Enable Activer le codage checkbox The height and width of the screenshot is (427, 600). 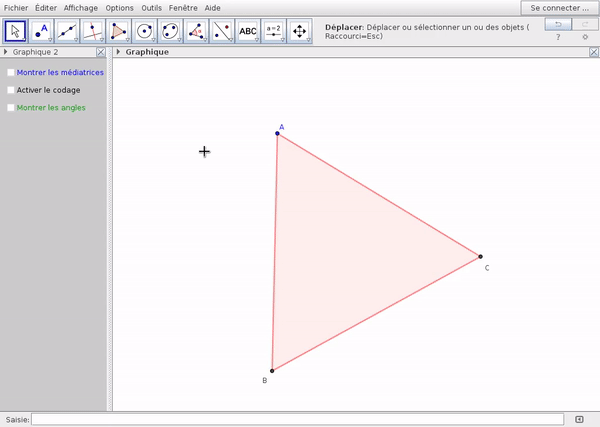pyautogui.click(x=11, y=90)
